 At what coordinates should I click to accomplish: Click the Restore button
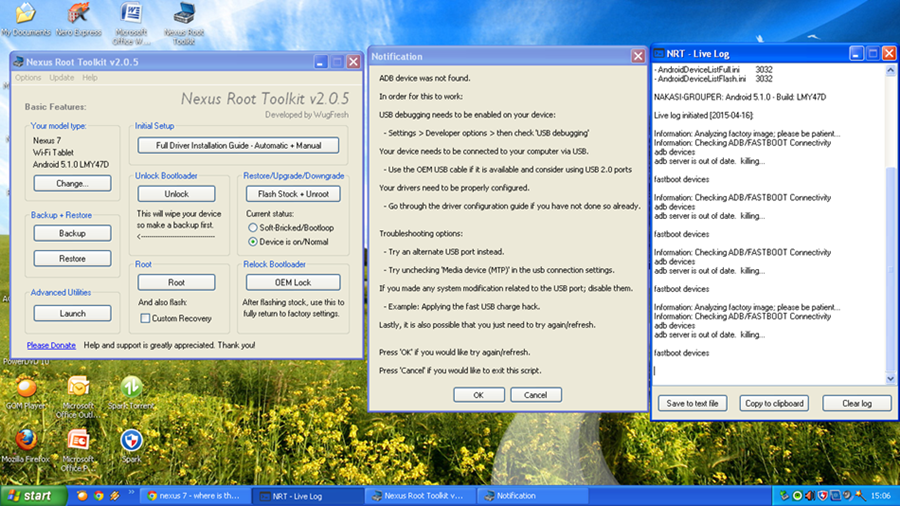tap(72, 259)
